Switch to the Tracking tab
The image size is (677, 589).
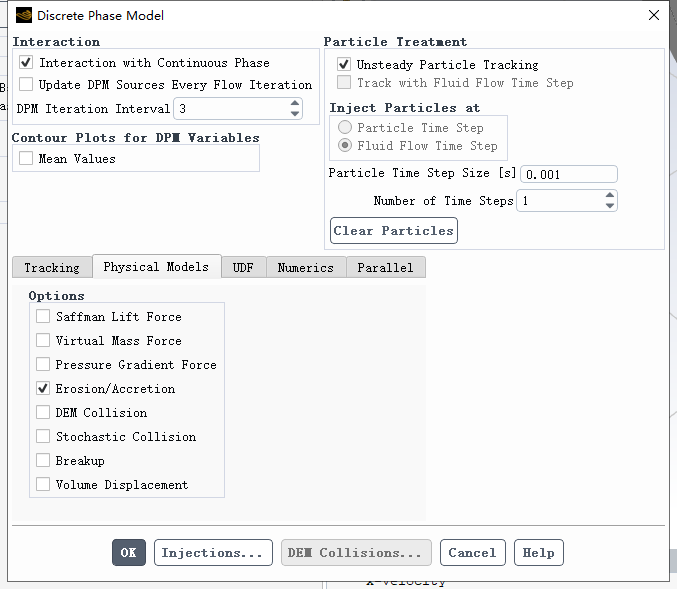(x=52, y=267)
